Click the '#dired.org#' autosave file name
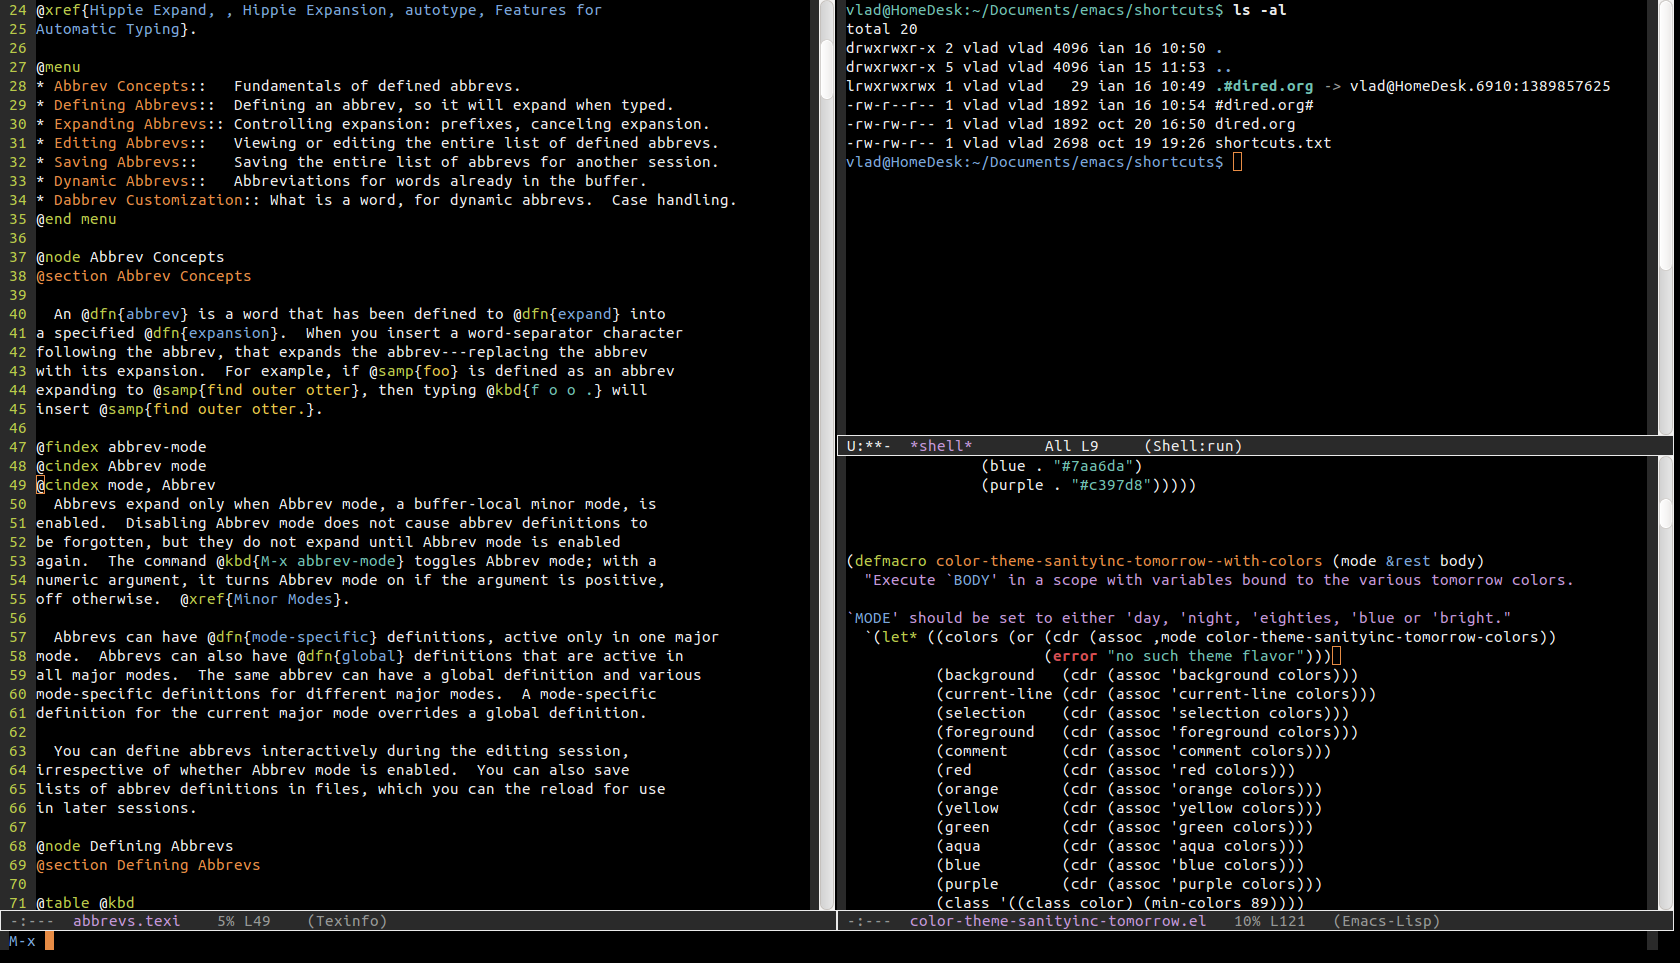 click(x=1264, y=105)
